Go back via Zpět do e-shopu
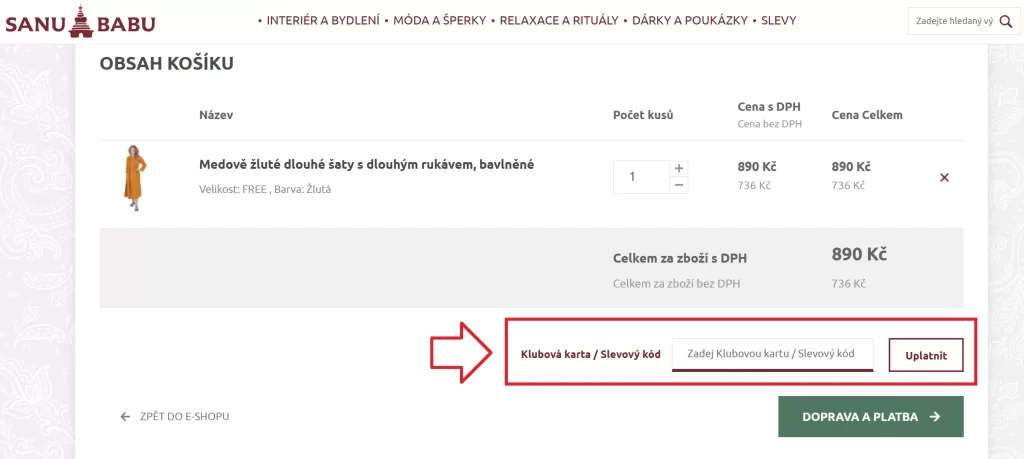Screen dimensions: 1024x459 click(184, 416)
